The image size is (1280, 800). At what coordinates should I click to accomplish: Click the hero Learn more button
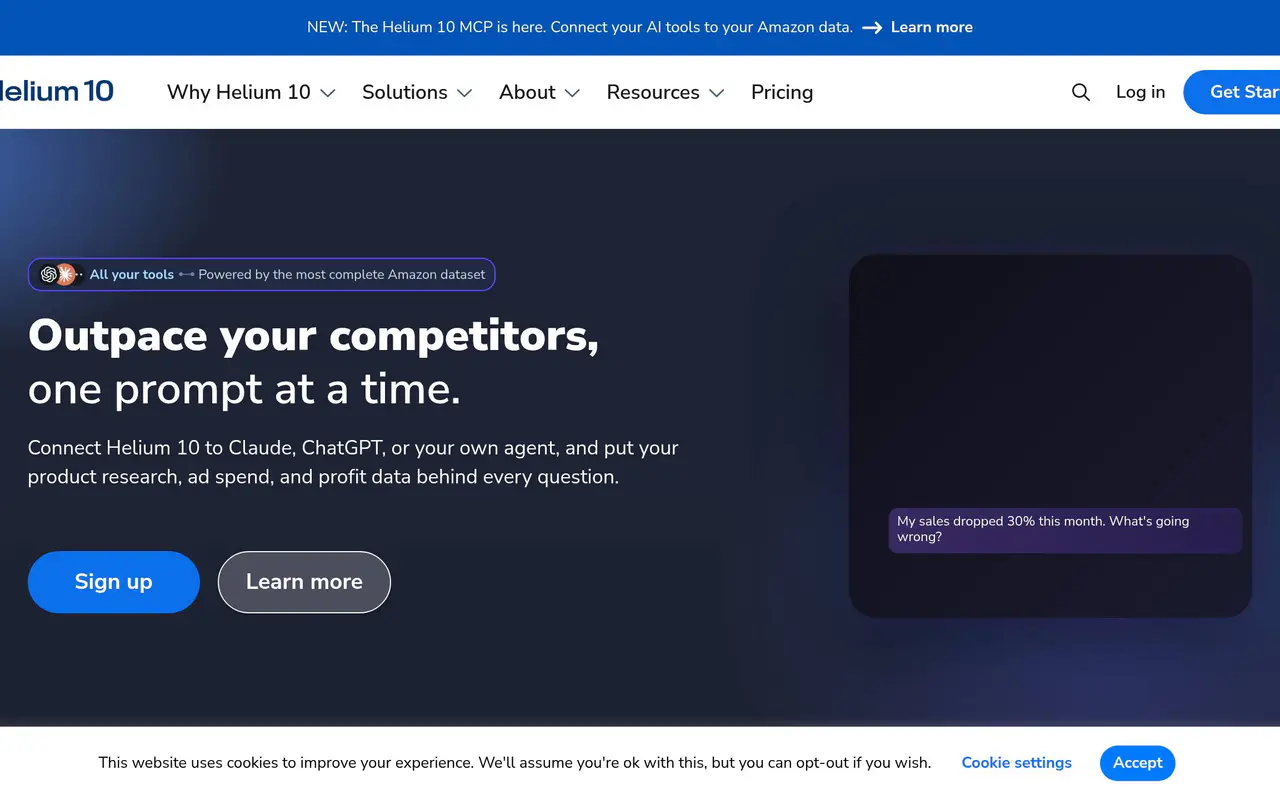click(x=304, y=582)
